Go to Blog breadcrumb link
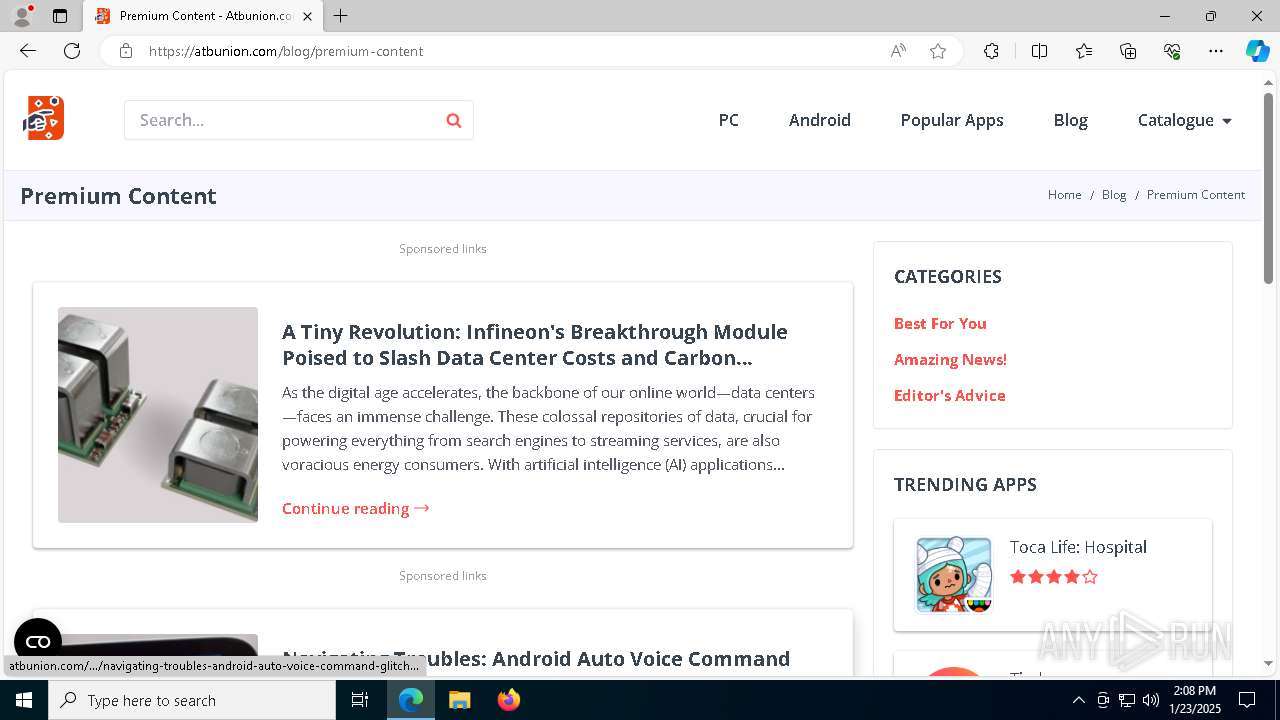The height and width of the screenshot is (720, 1280). click(1114, 195)
